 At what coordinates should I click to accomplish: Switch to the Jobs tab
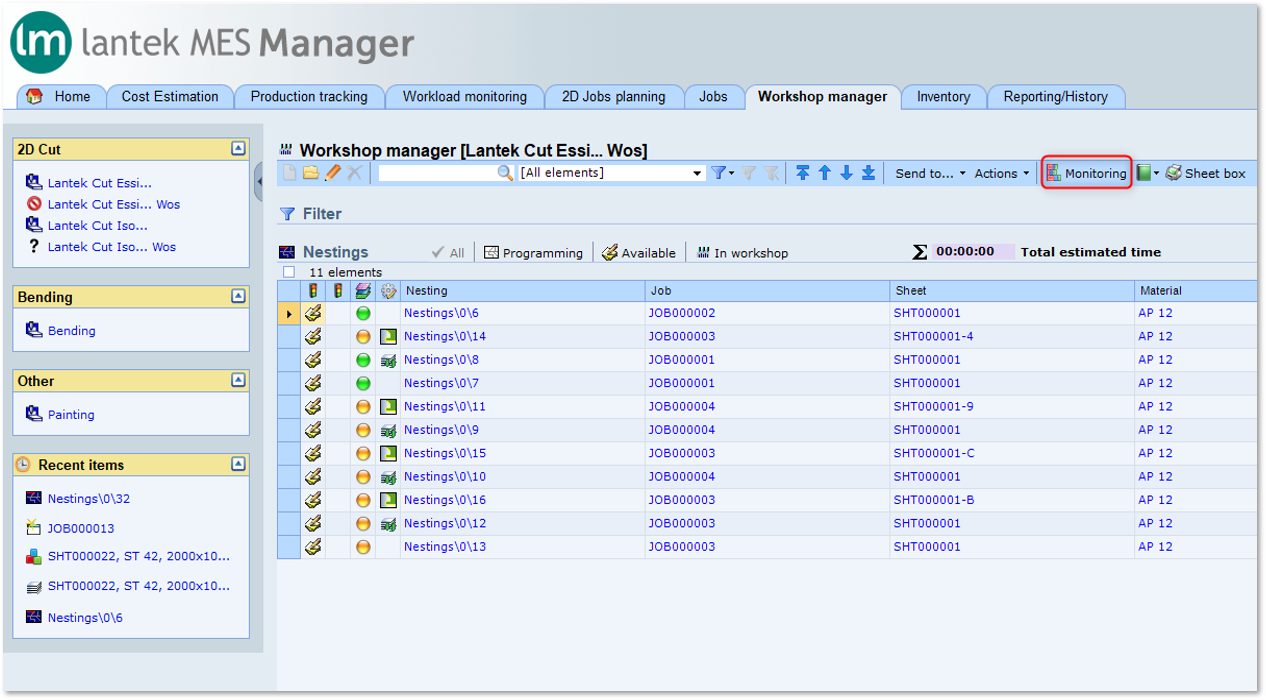pos(713,97)
